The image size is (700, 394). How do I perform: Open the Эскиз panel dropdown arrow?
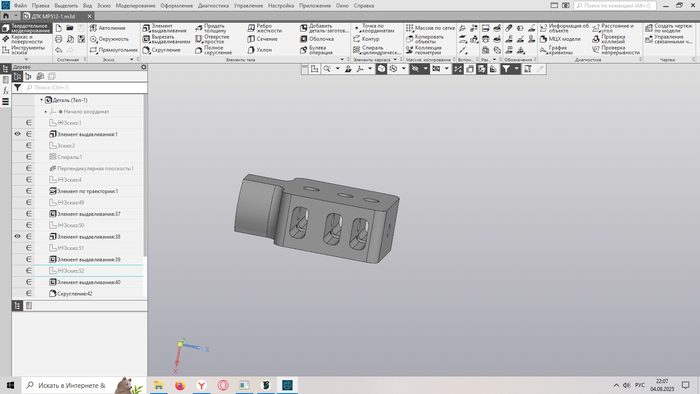132,59
